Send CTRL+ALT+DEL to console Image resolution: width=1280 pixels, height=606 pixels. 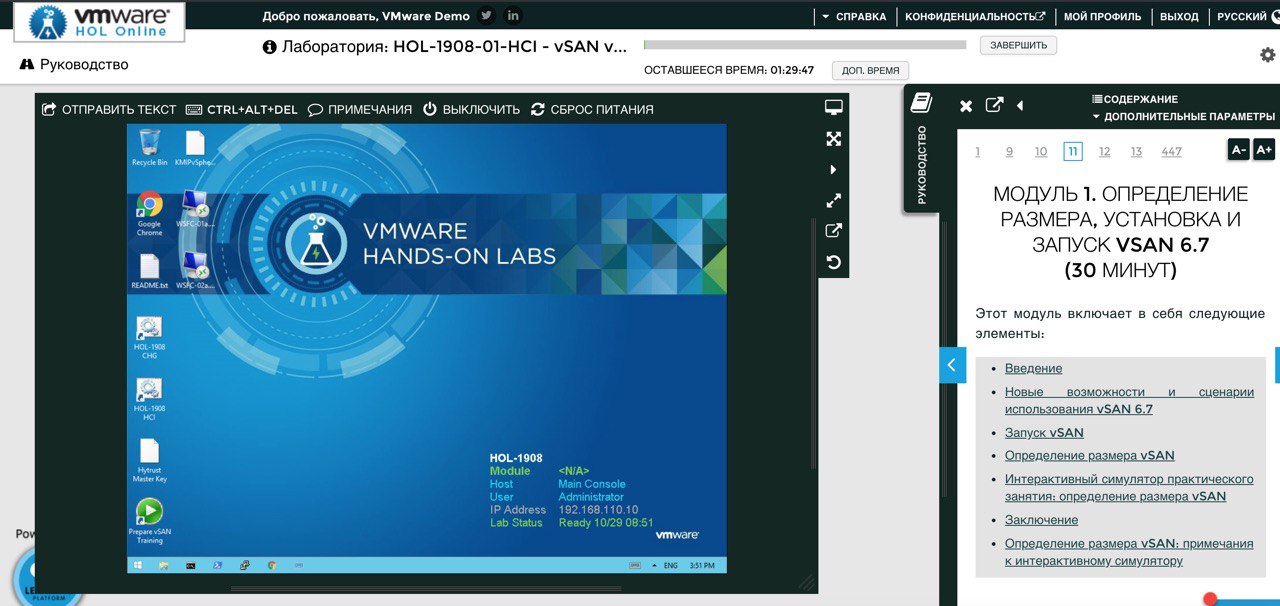[x=241, y=109]
